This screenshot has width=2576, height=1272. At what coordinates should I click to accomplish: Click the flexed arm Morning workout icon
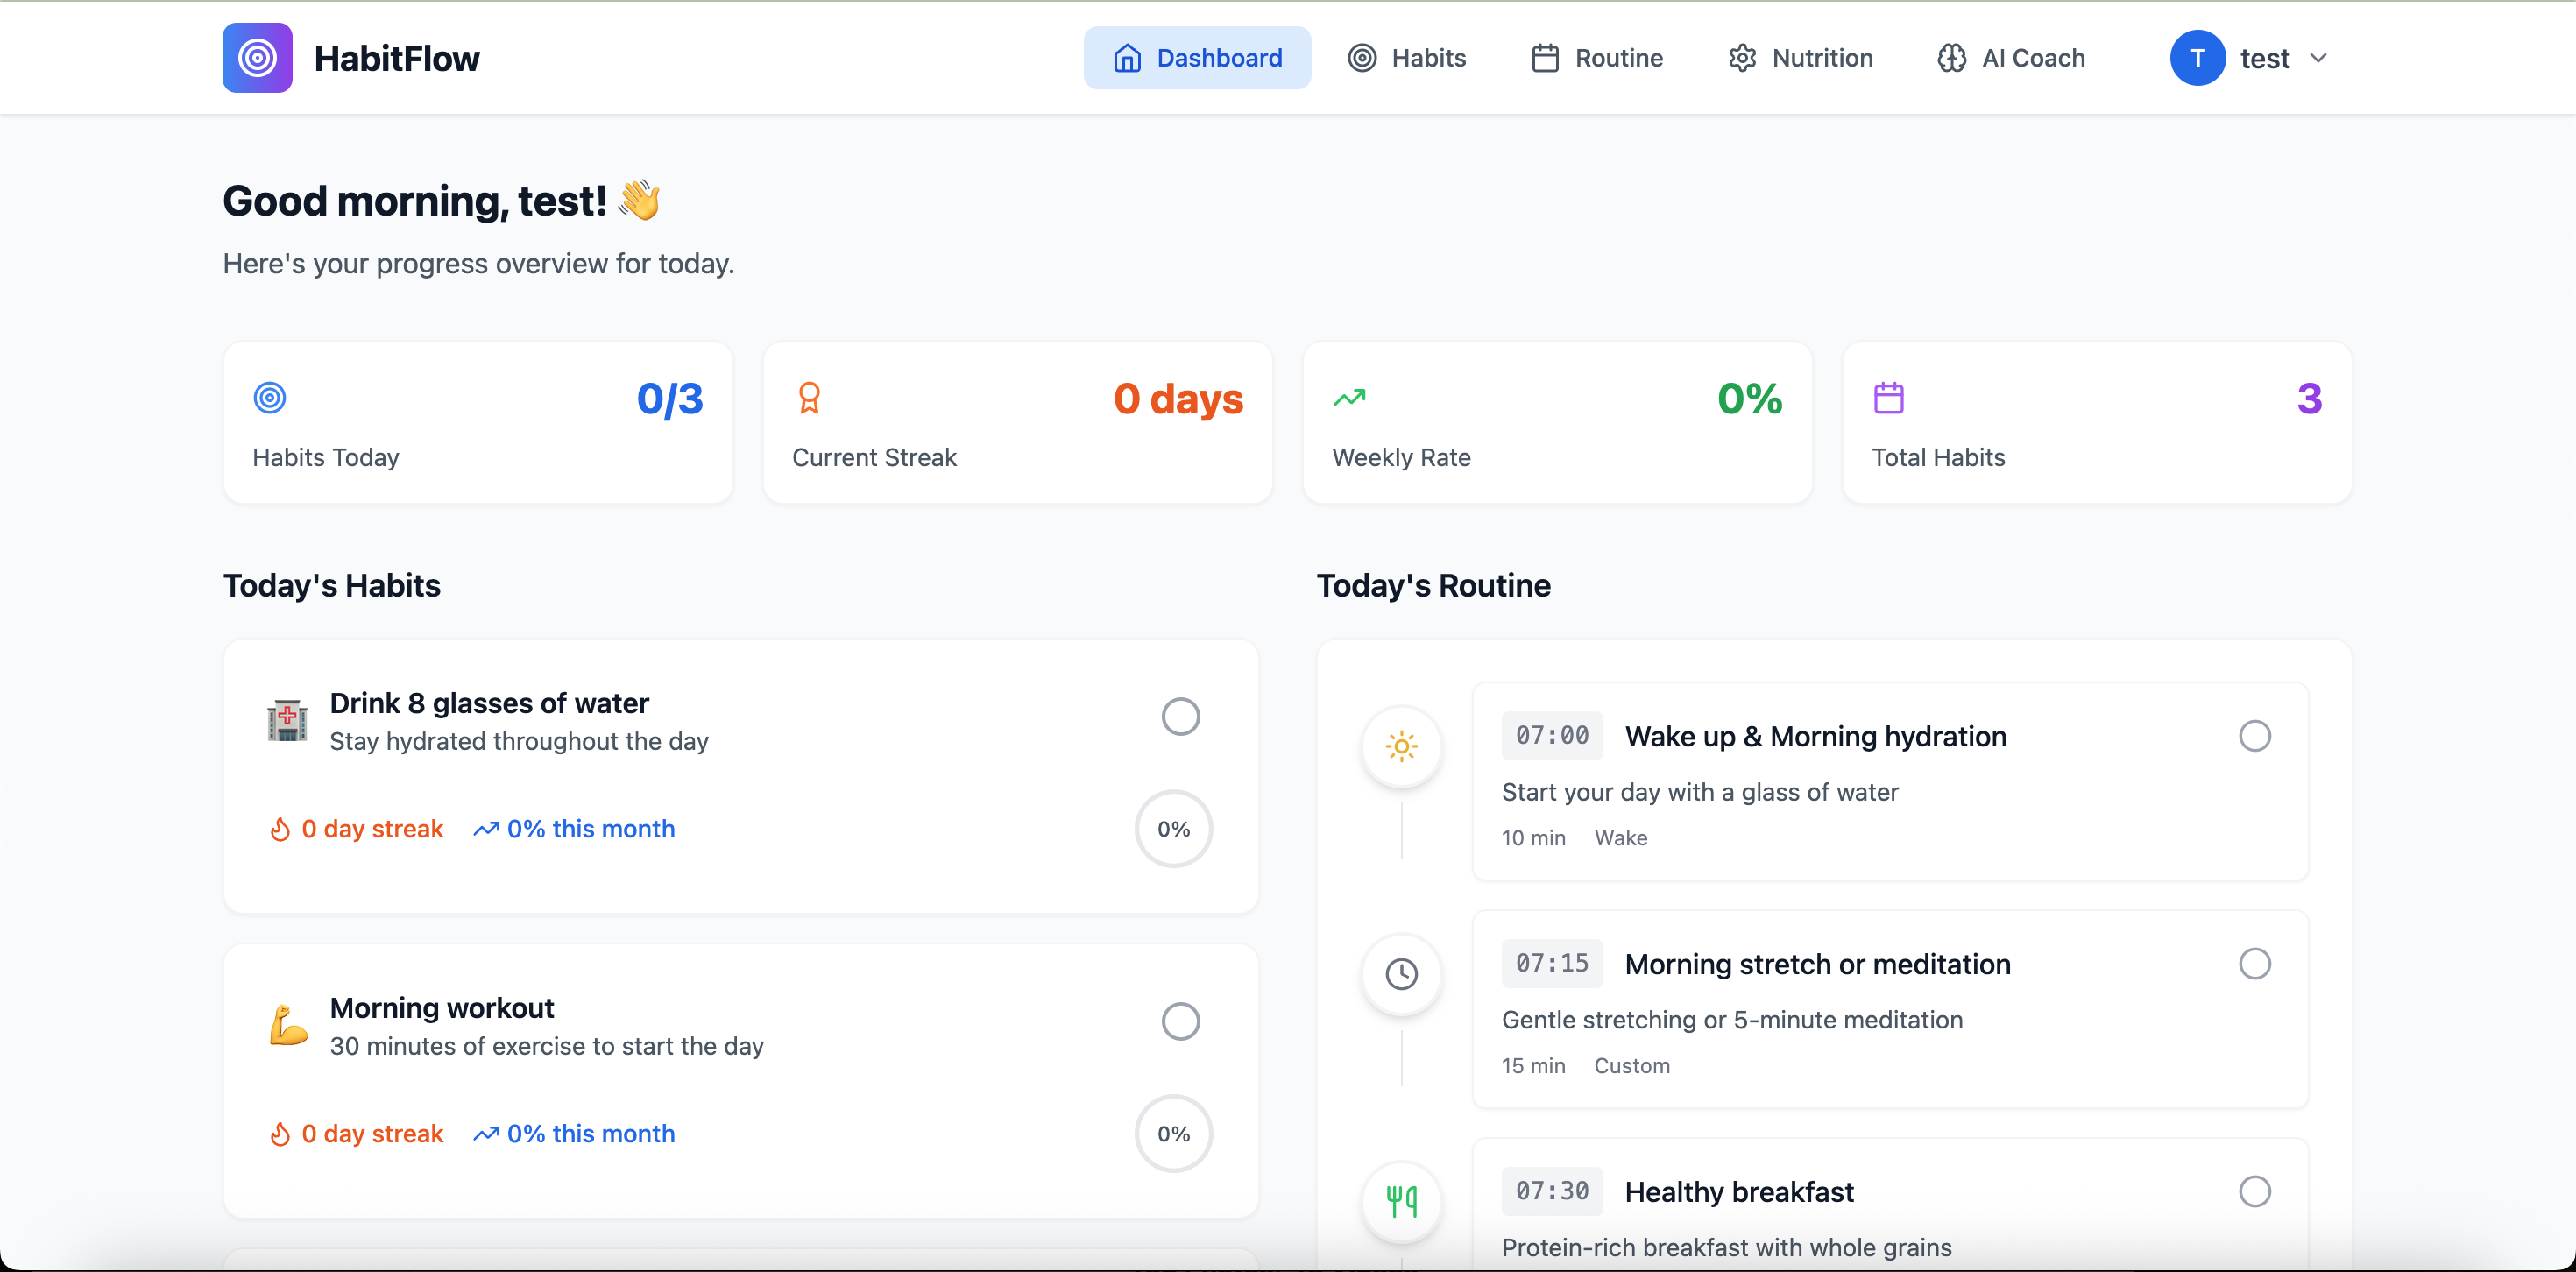[x=288, y=1025]
